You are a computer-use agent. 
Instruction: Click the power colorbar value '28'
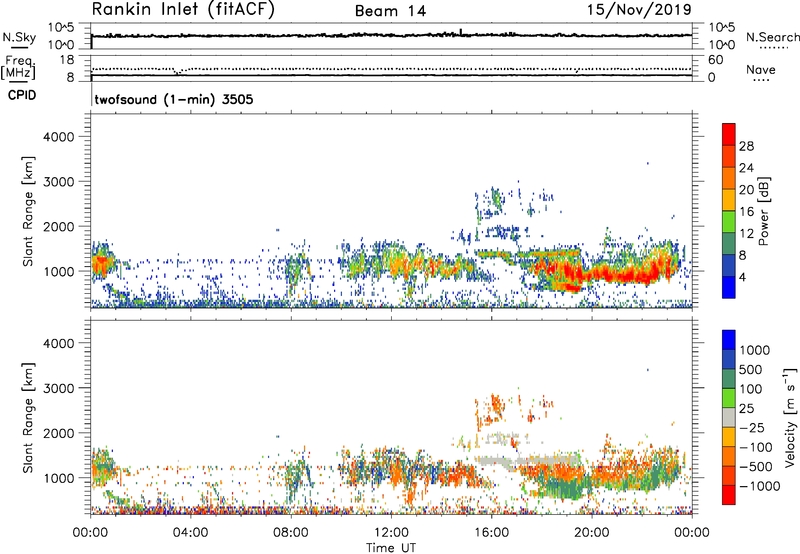[746, 146]
